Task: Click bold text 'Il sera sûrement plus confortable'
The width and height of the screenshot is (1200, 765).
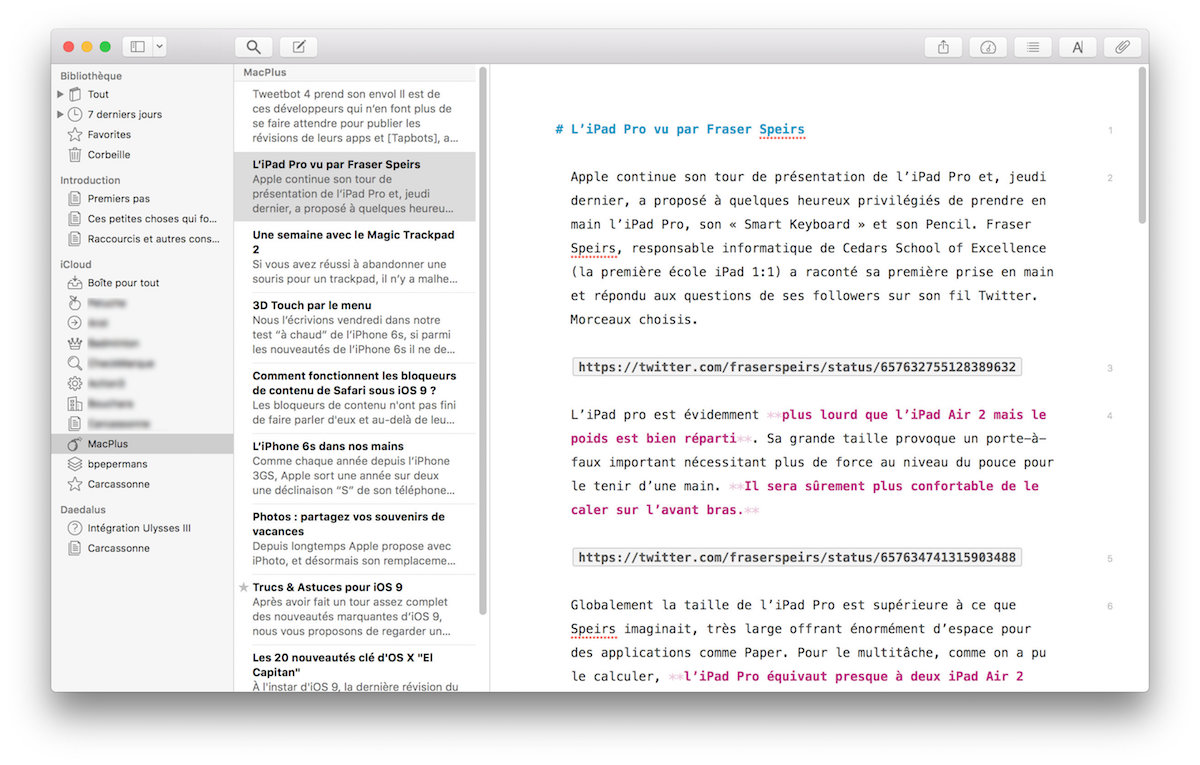Action: pos(892,486)
